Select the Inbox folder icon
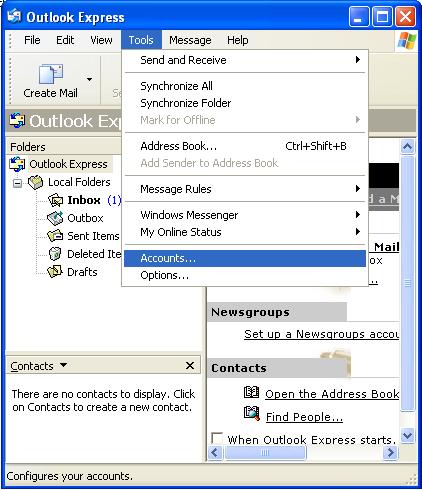The height and width of the screenshot is (490, 422). [x=55, y=200]
